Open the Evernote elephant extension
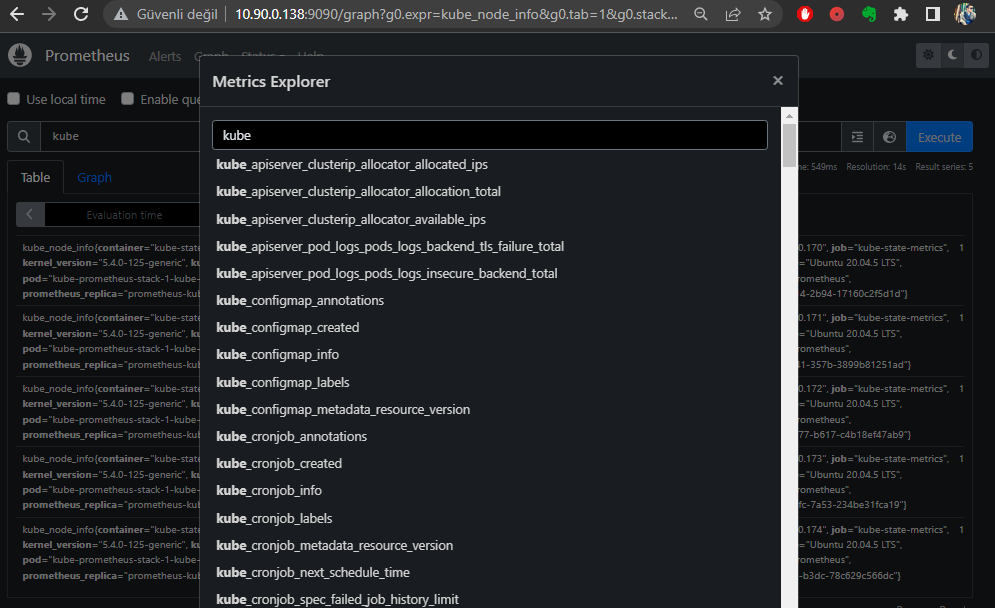This screenshot has height=608, width=995. [869, 15]
